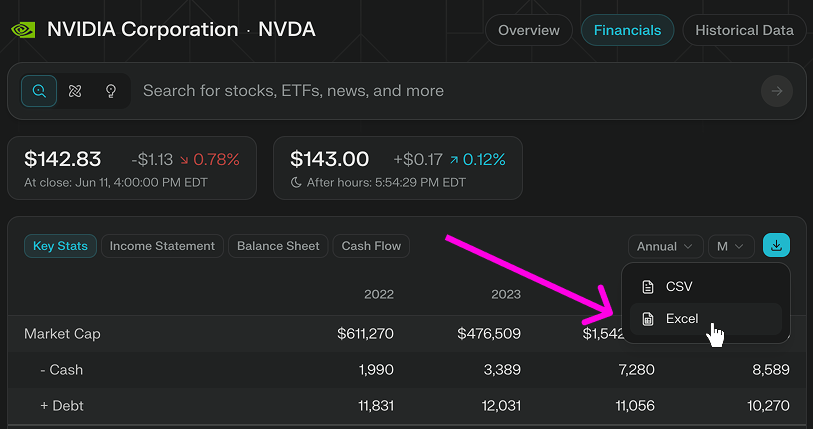
Task: Click the CSV file icon
Action: [648, 287]
